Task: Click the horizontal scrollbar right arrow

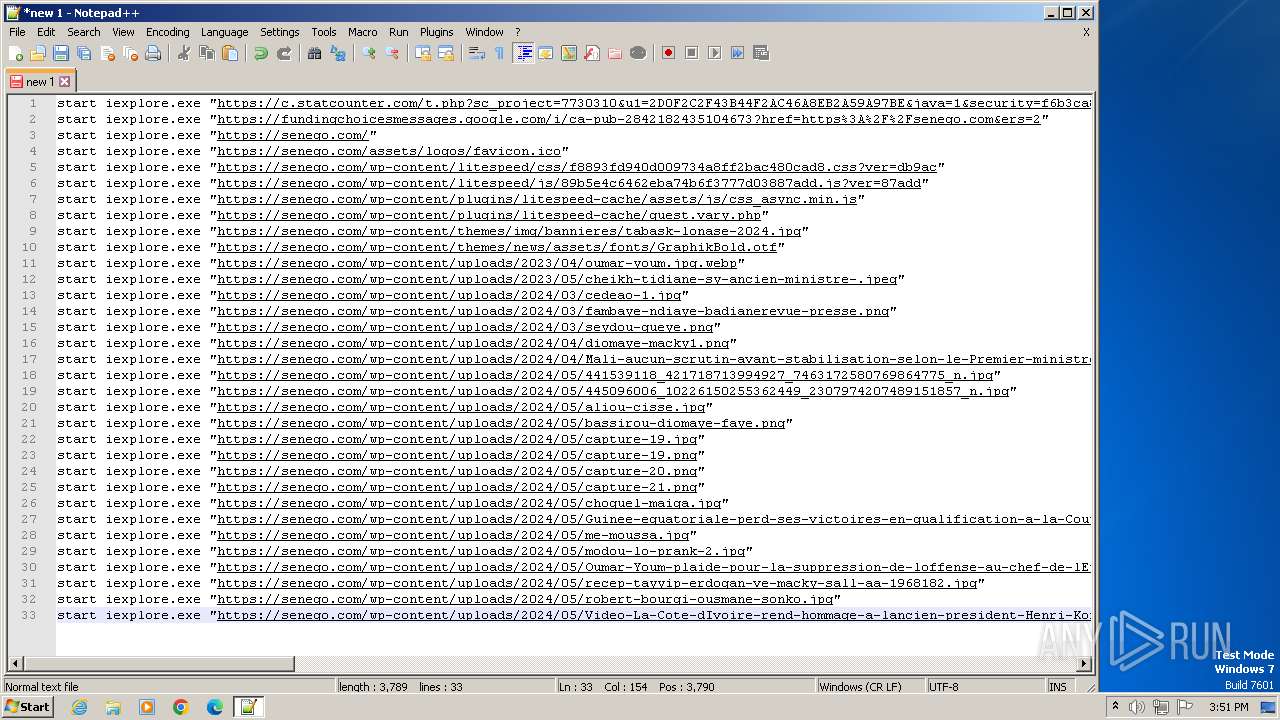Action: coord(1084,664)
